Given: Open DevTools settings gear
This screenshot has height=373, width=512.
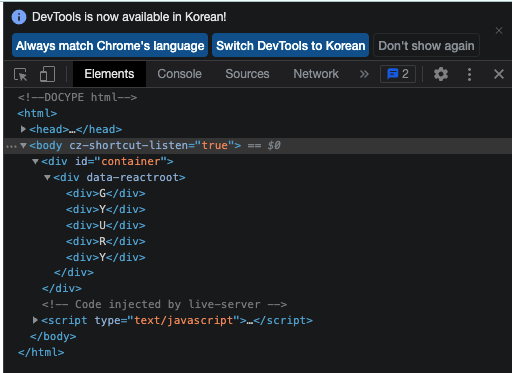Looking at the screenshot, I should 441,74.
